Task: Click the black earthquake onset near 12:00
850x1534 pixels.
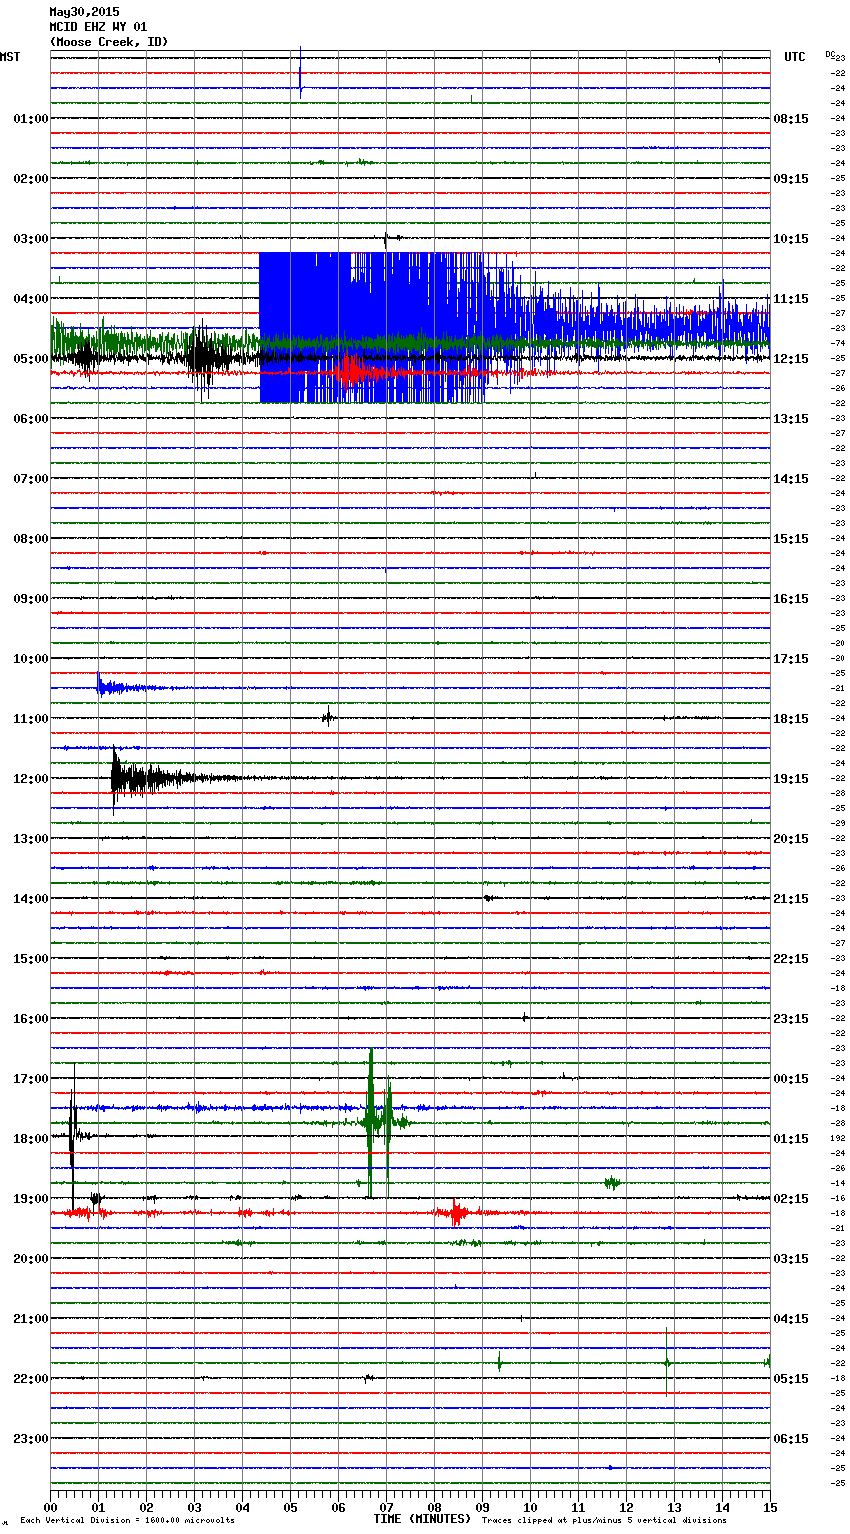Action: pyautogui.click(x=116, y=778)
